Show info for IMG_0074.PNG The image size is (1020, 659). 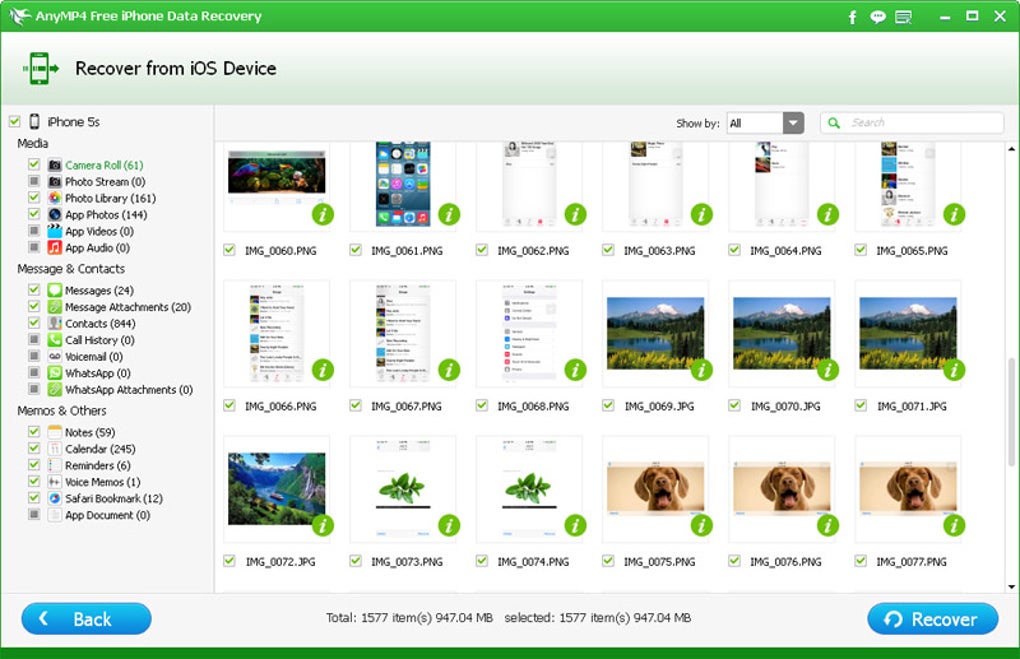(575, 525)
